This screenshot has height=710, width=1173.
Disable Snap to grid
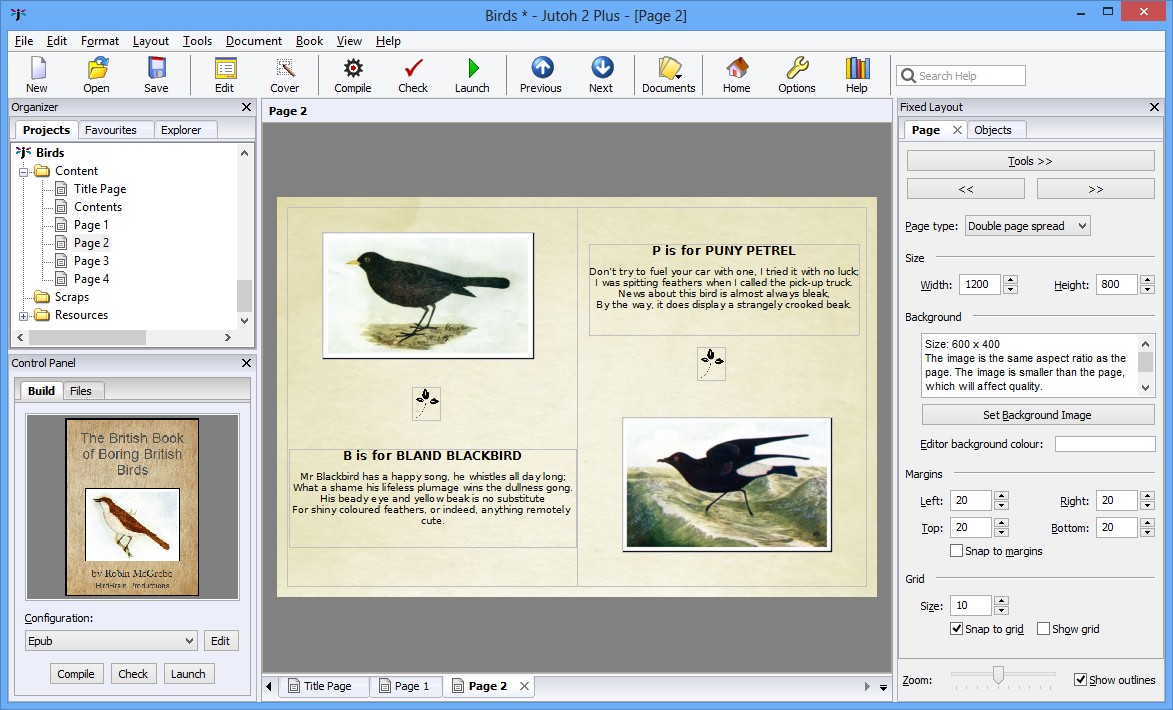(x=956, y=629)
